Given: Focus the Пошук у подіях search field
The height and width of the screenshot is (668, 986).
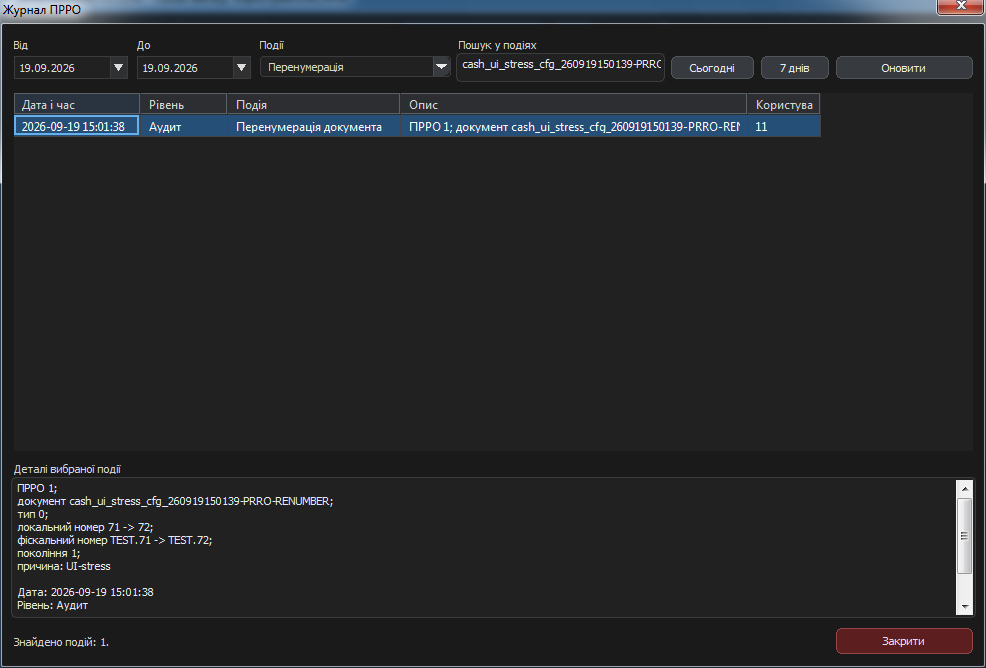Looking at the screenshot, I should click(560, 67).
